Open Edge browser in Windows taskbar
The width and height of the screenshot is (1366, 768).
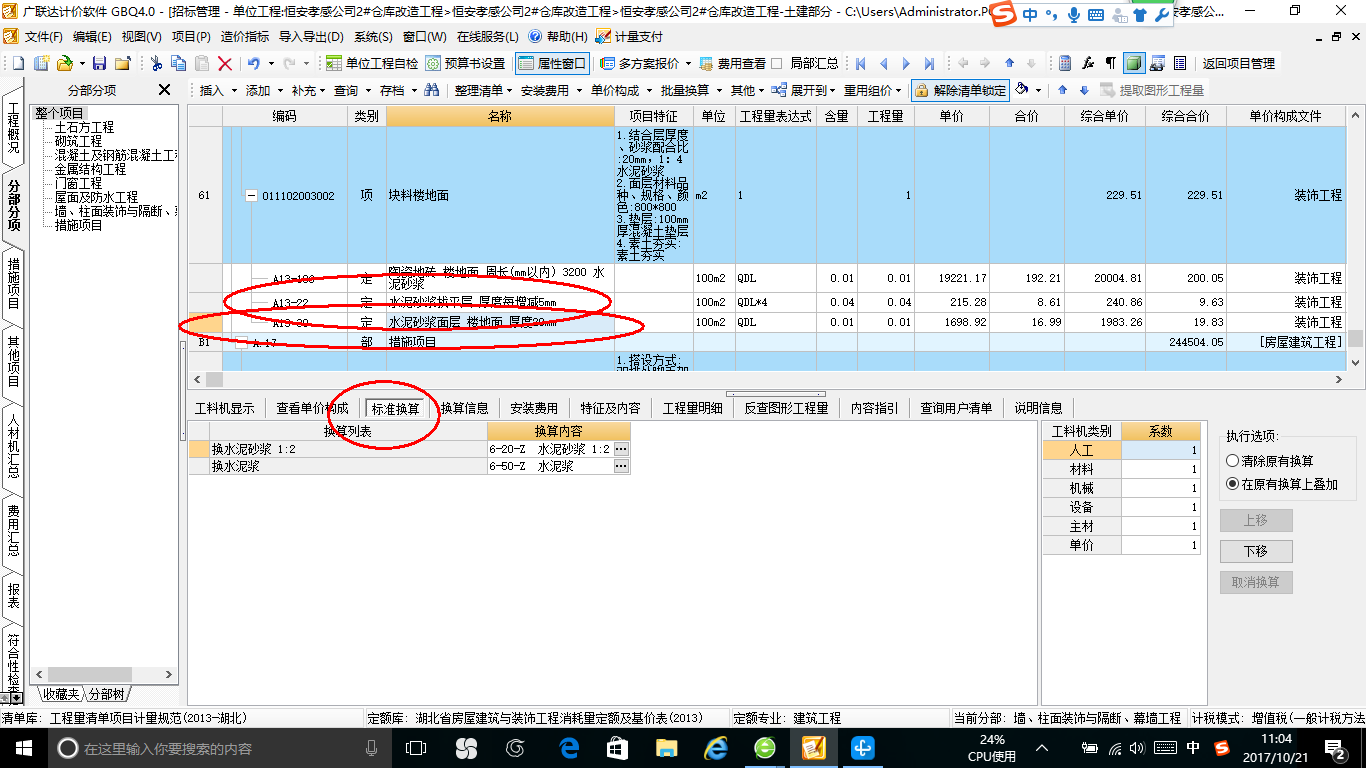tap(570, 748)
